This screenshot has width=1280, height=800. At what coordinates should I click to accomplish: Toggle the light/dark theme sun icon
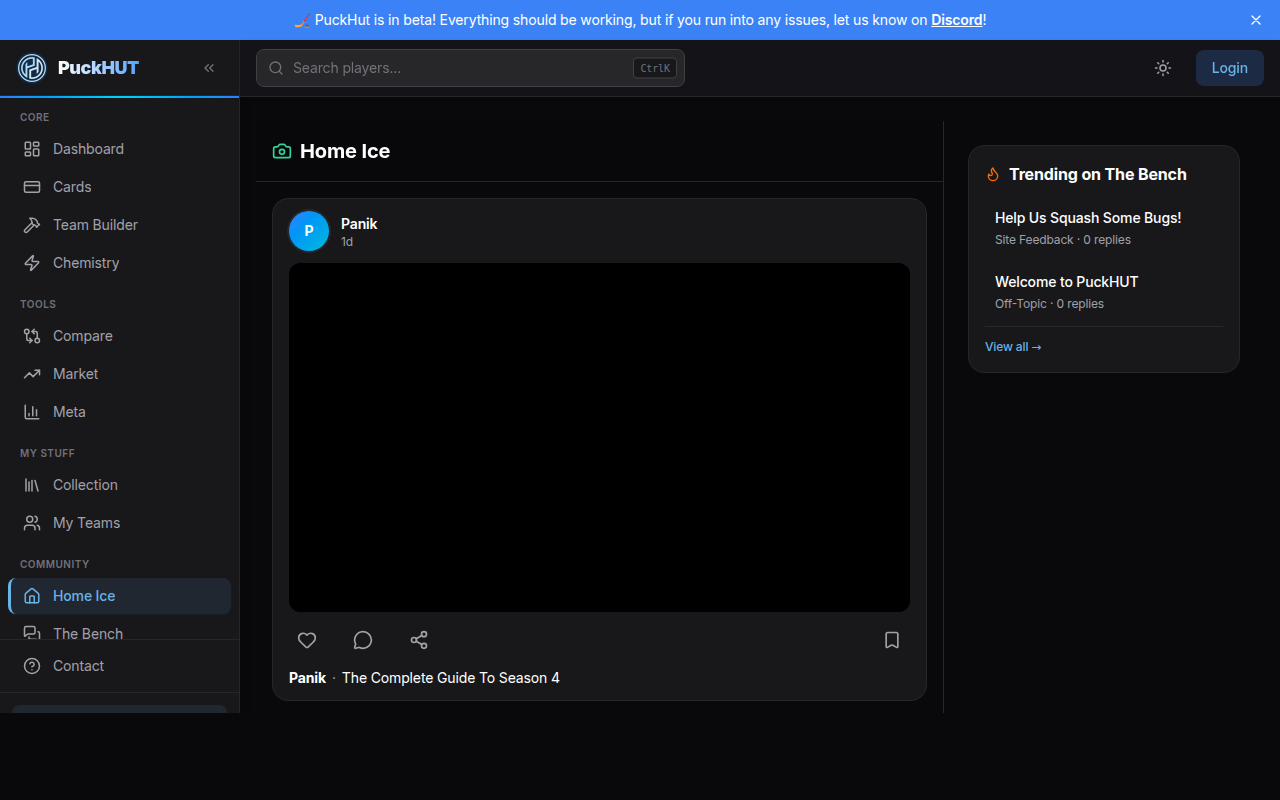click(1162, 68)
